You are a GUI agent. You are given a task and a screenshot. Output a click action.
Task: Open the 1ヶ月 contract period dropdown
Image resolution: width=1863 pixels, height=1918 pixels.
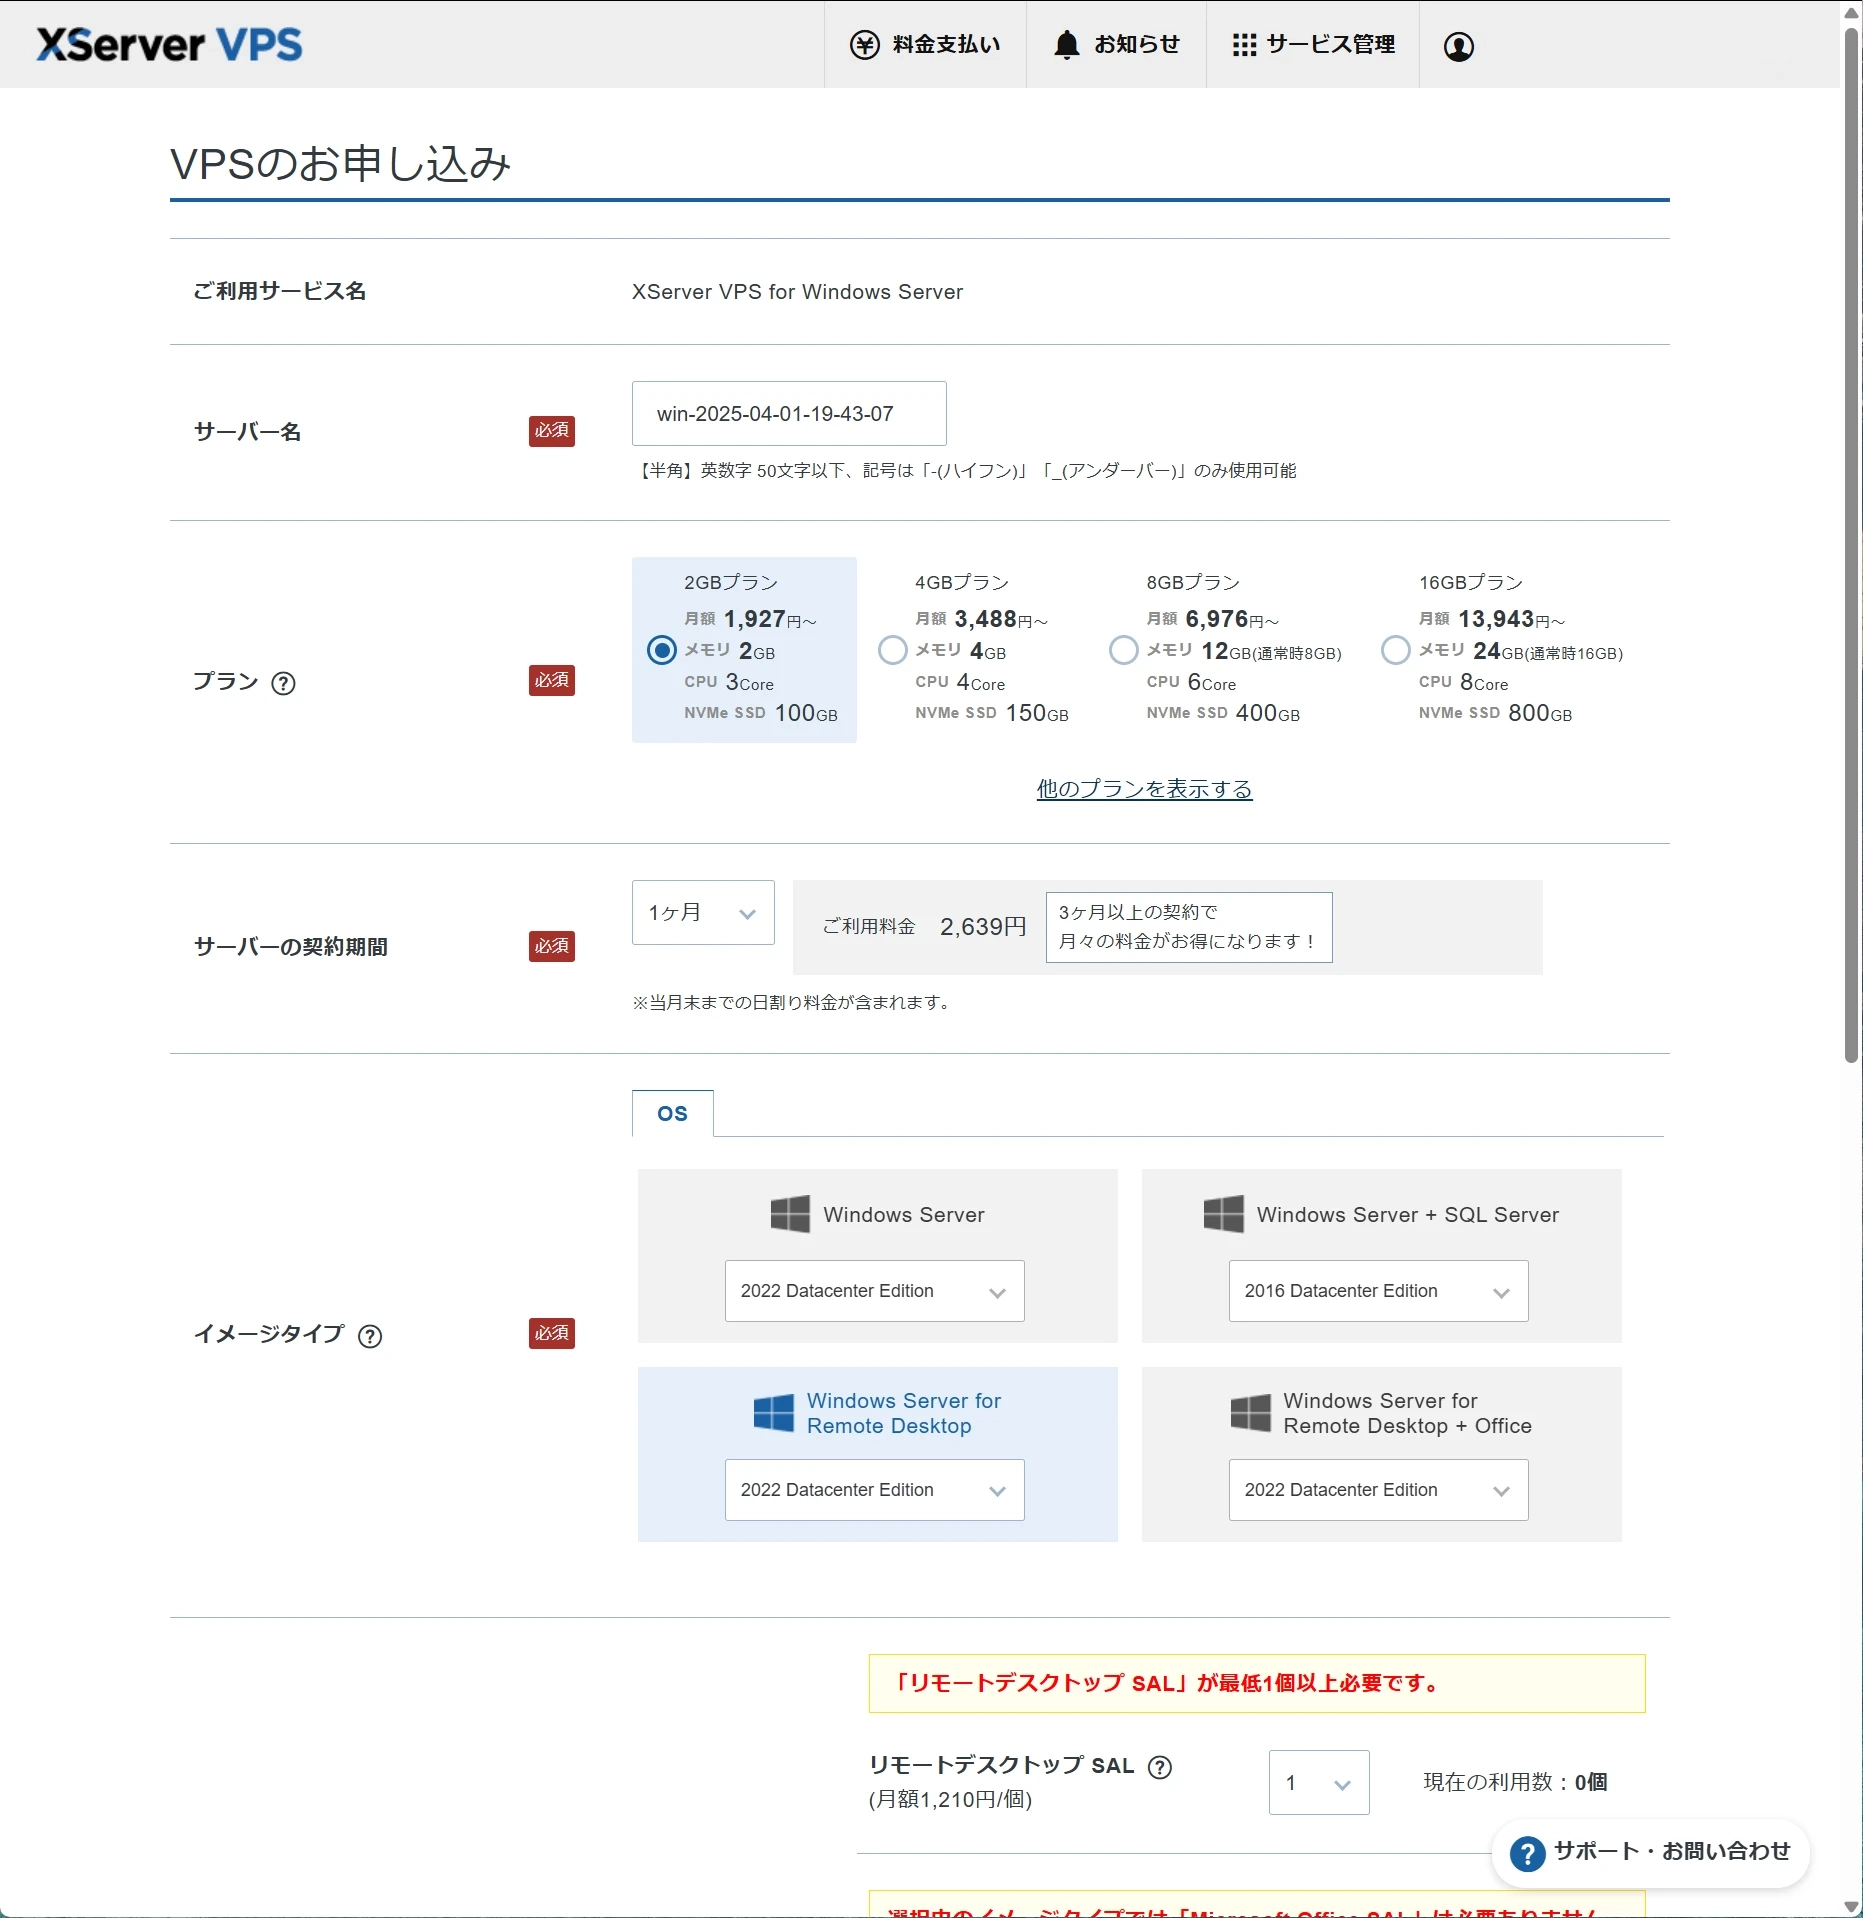pos(703,912)
